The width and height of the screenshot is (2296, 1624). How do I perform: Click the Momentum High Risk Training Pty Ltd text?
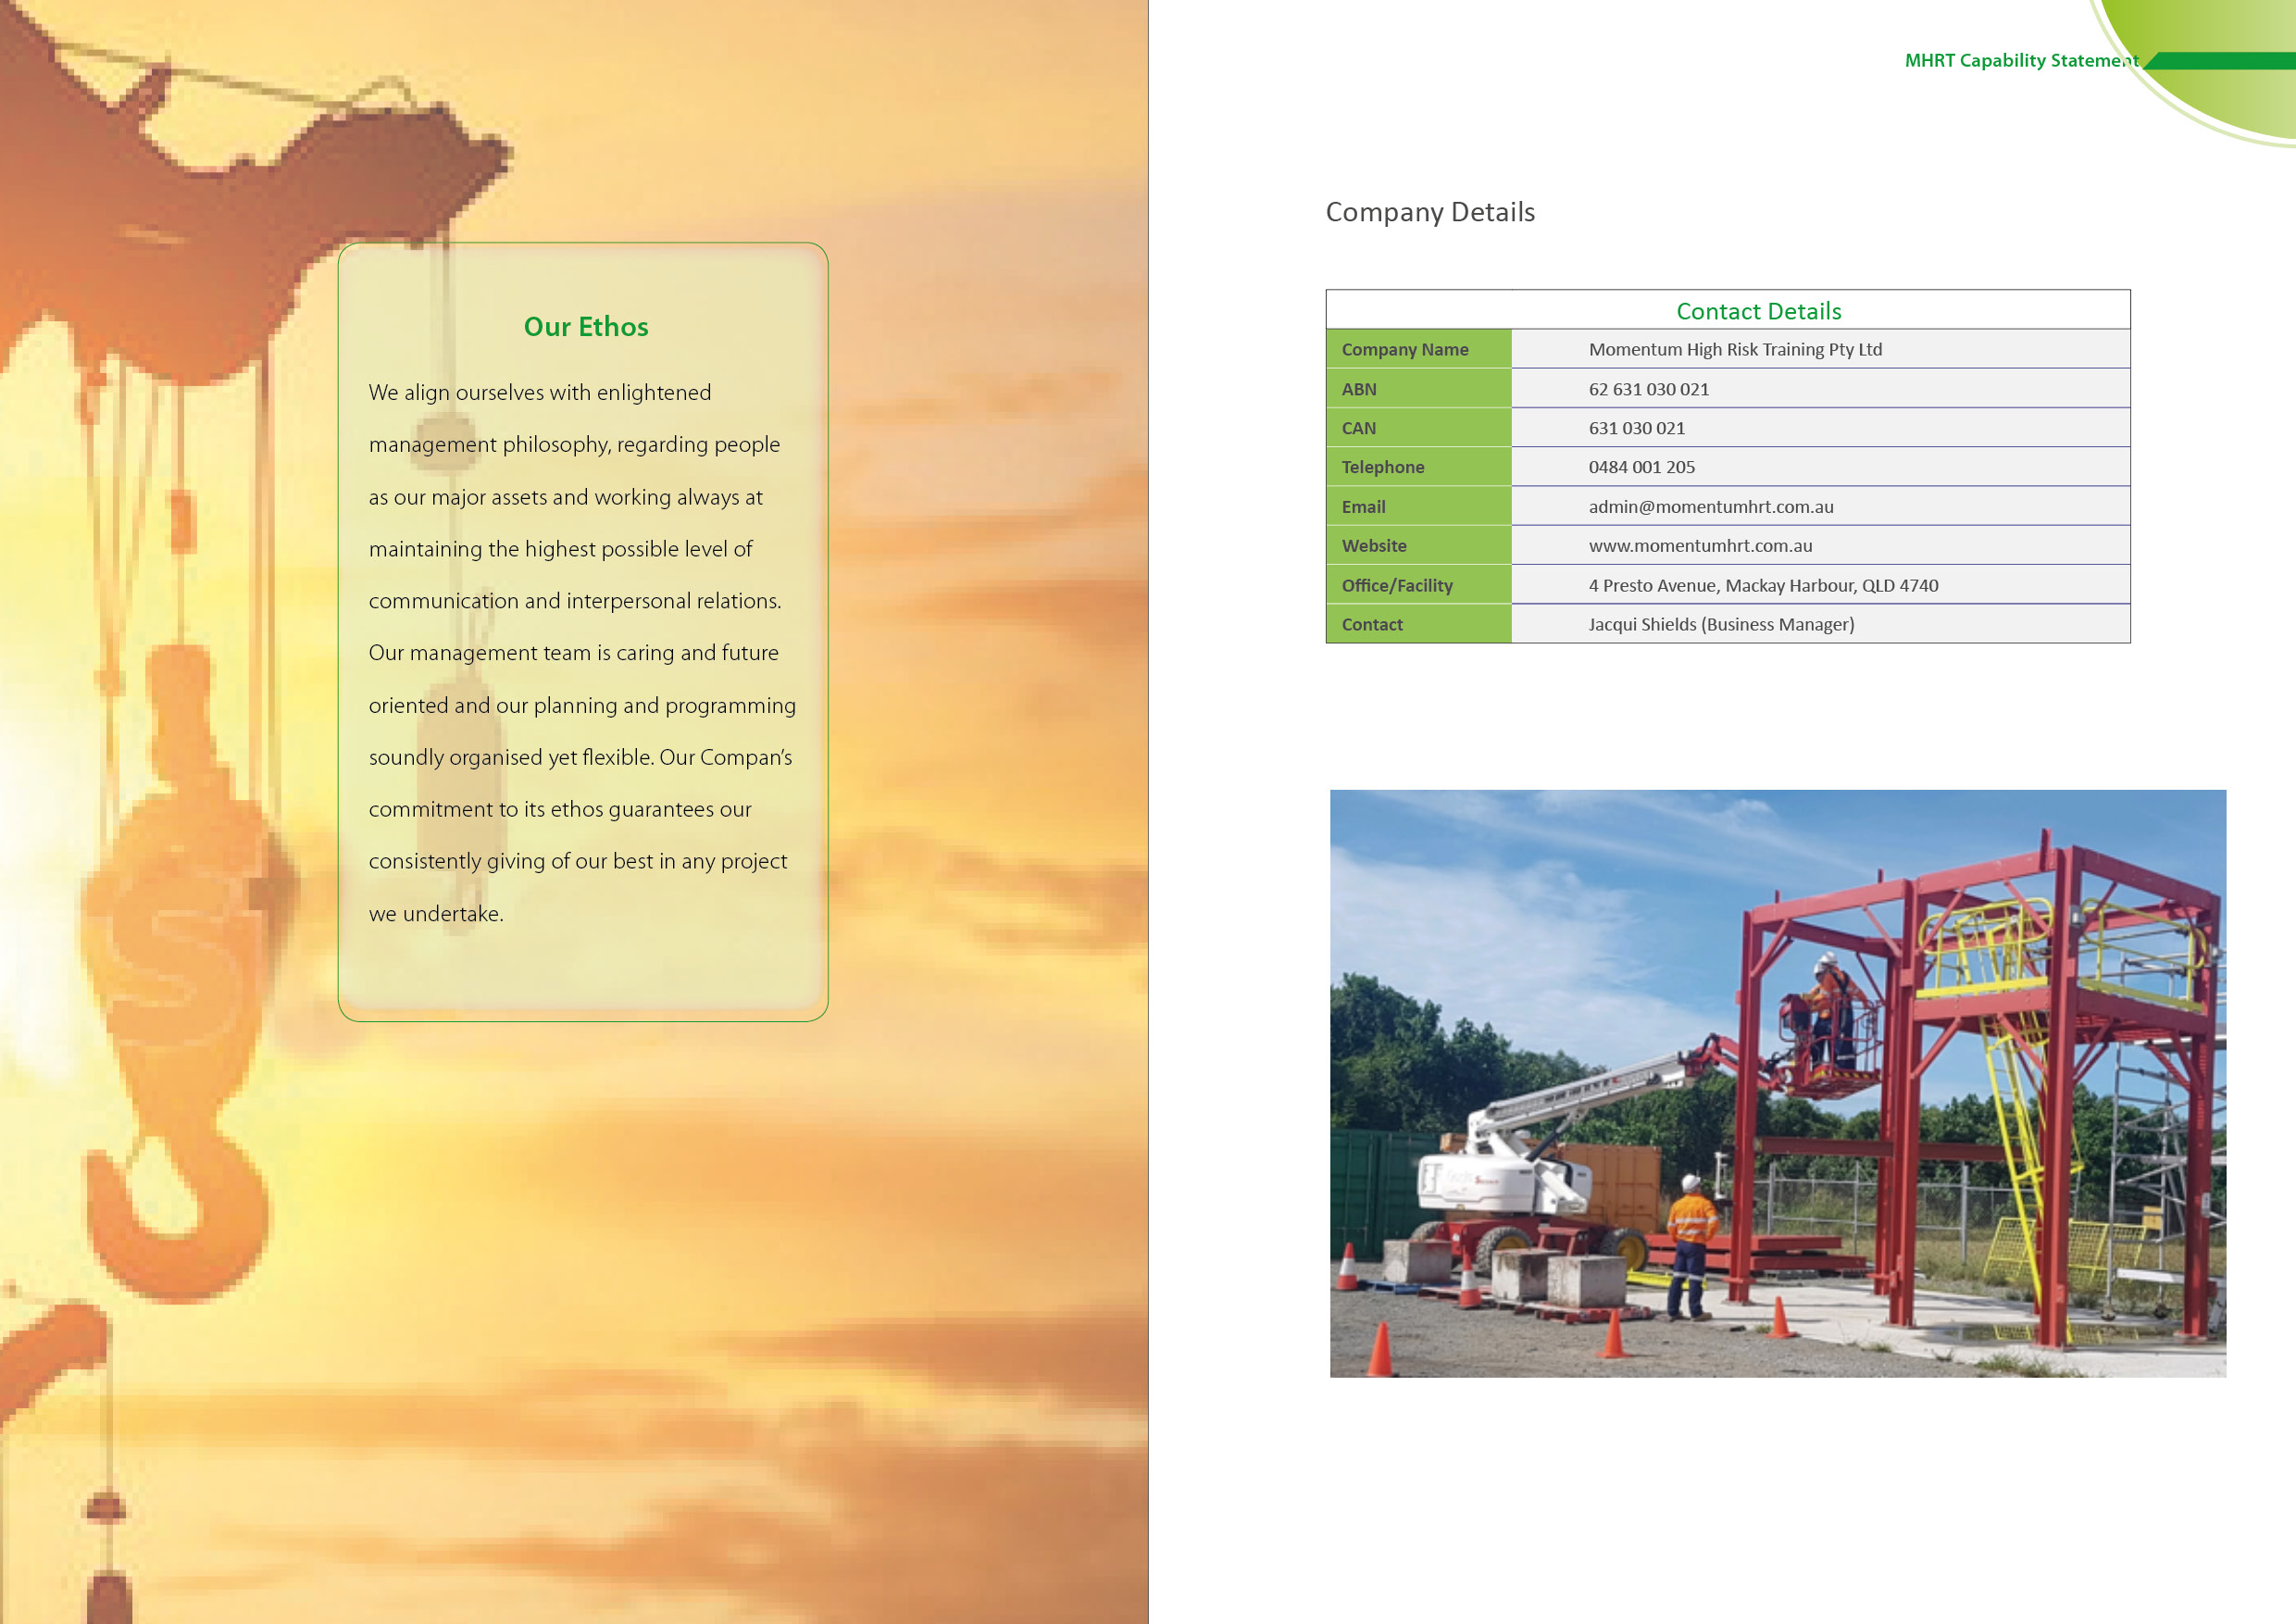pos(1734,350)
